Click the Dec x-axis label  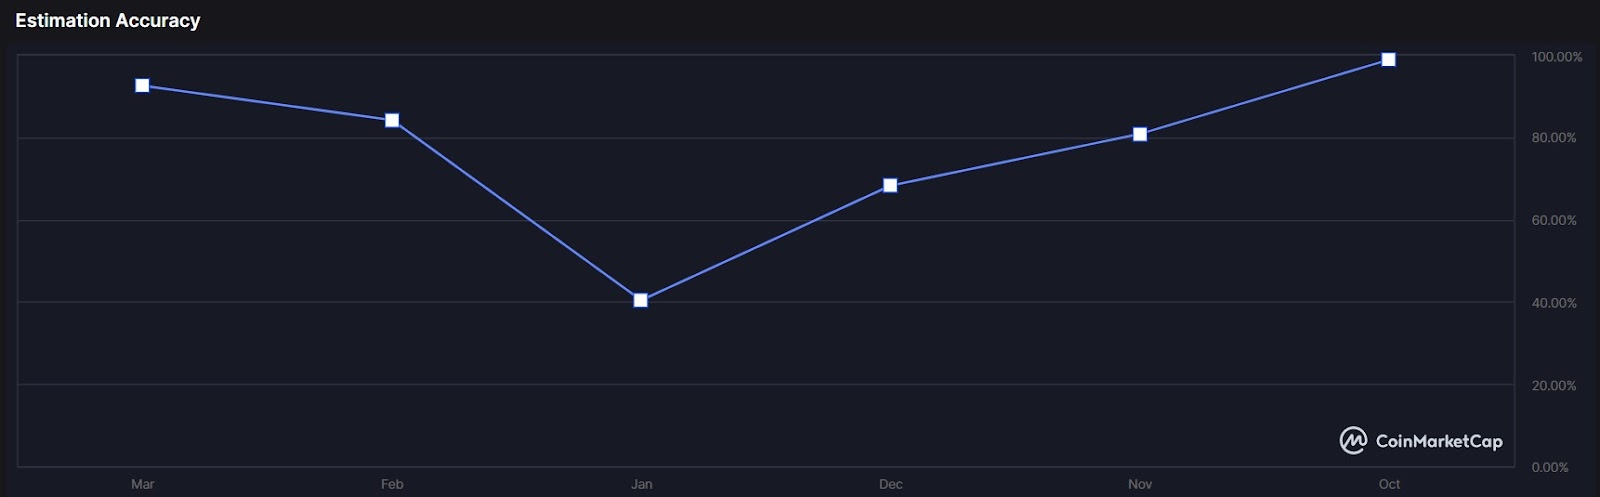pos(890,484)
